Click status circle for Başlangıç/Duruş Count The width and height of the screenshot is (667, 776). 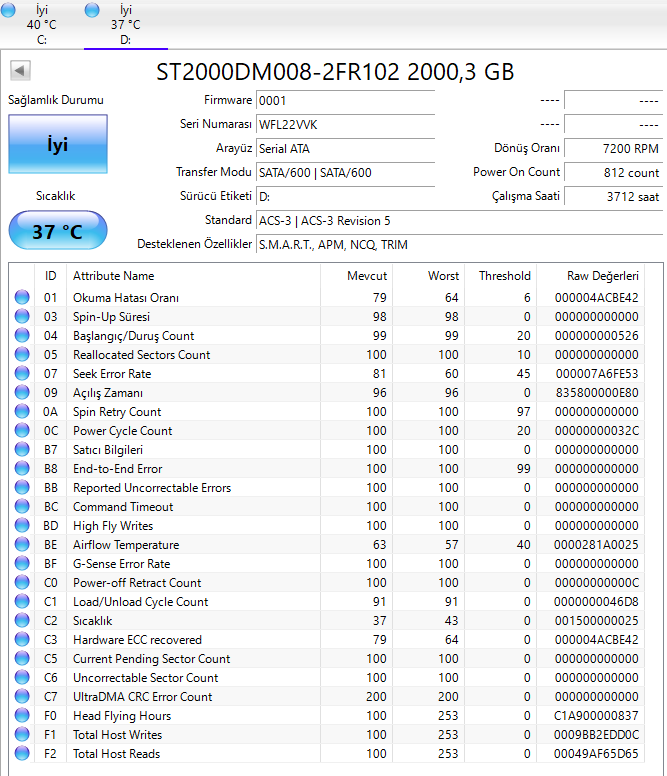[x=22, y=335]
